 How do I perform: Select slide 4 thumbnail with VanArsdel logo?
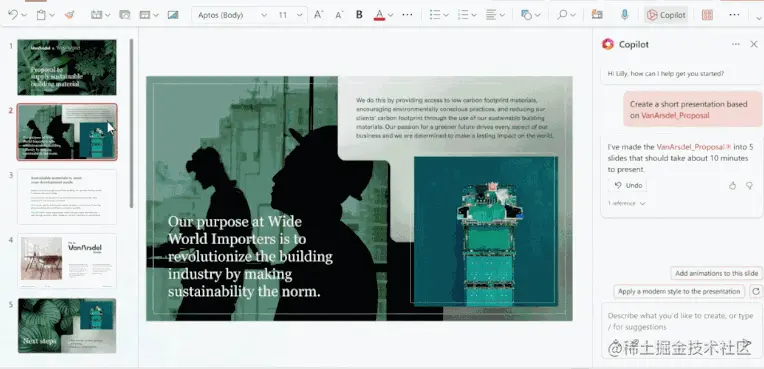coord(67,261)
